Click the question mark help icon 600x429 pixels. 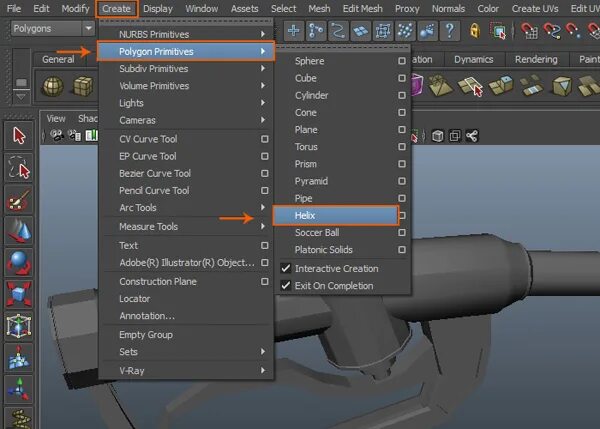(450, 31)
